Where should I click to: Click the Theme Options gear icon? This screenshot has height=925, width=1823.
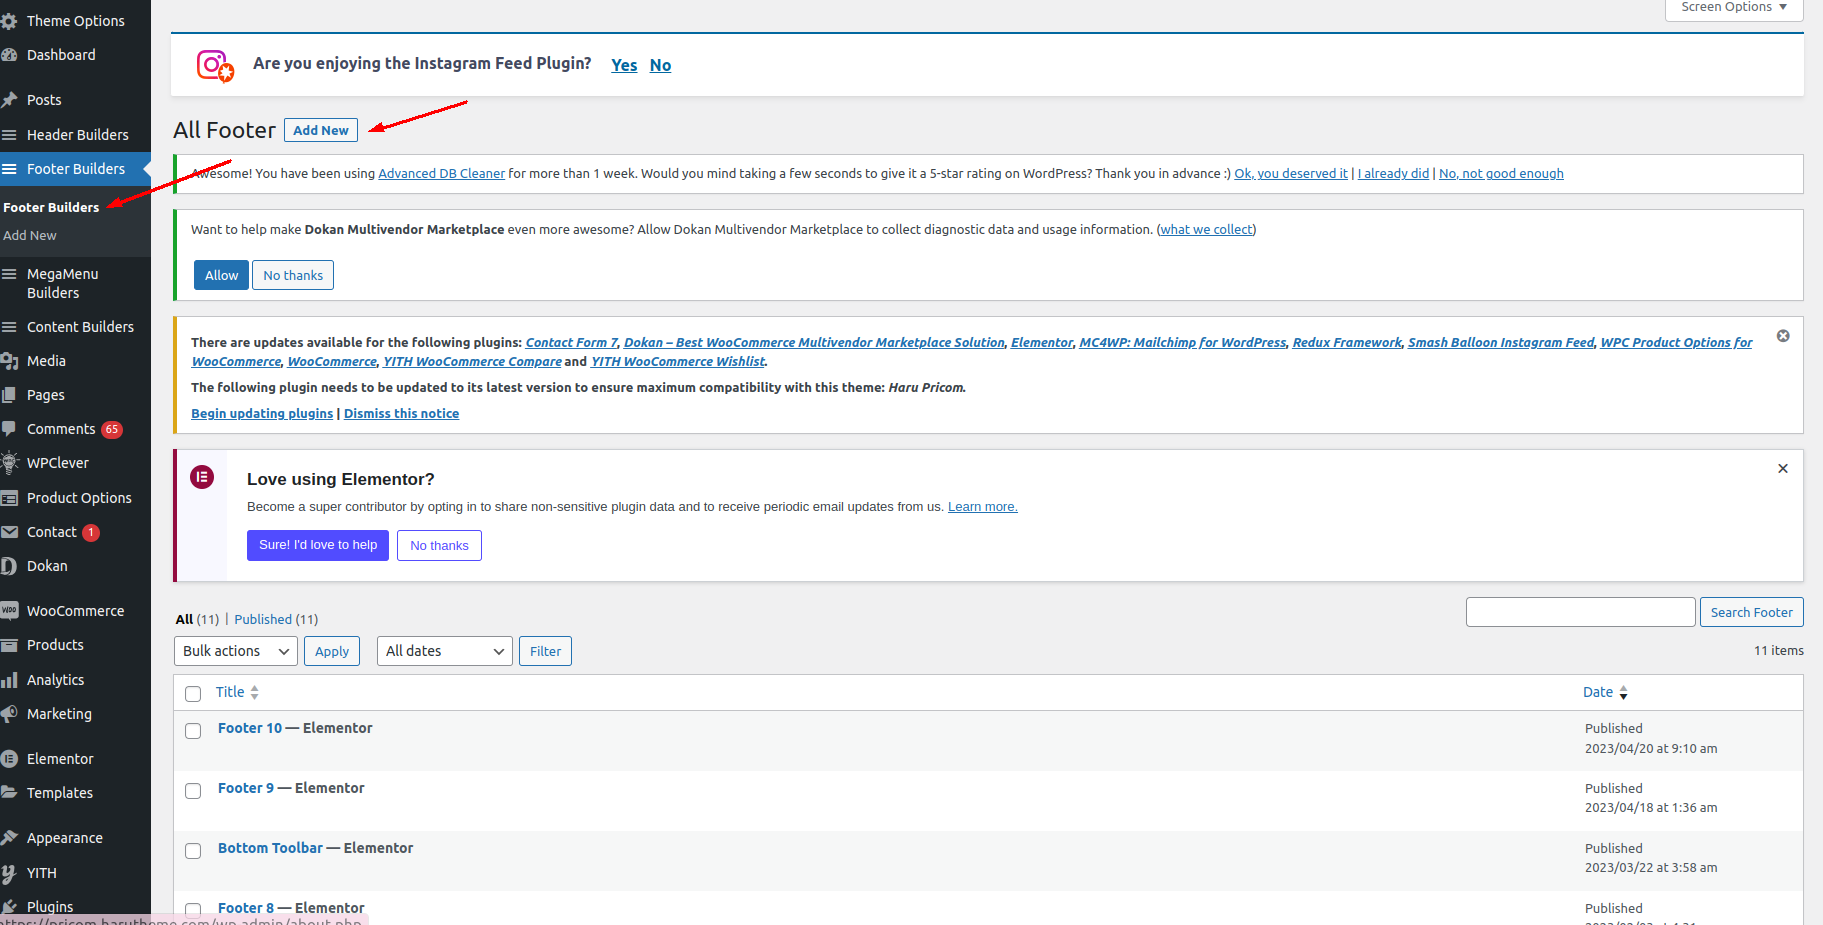(x=9, y=21)
